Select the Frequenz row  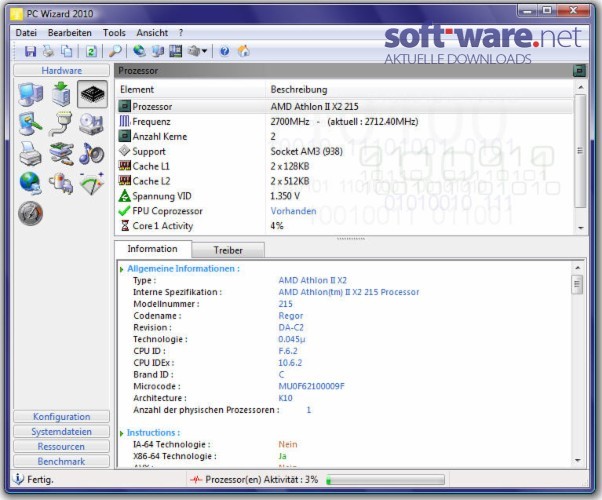[344, 122]
